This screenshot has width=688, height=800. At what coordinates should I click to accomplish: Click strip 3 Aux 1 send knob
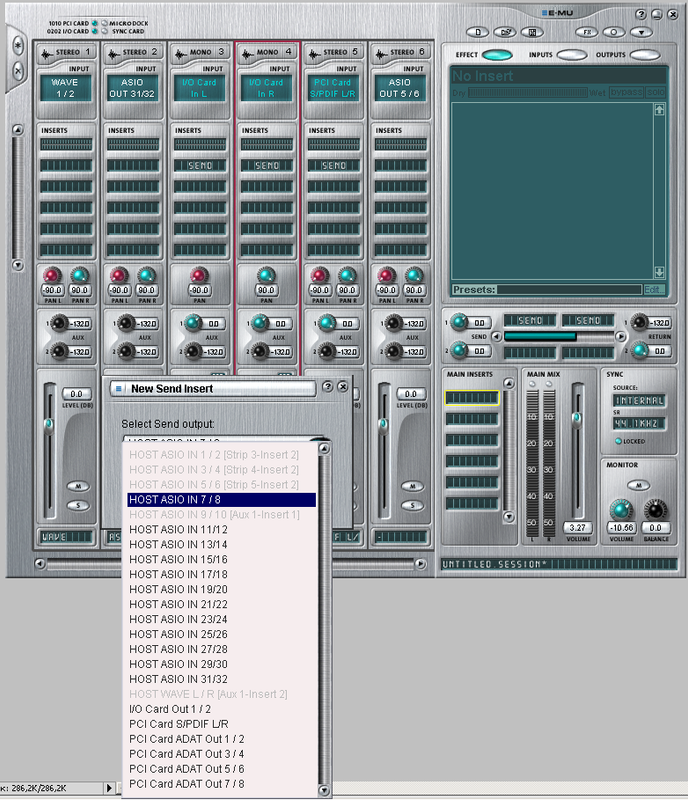[192, 322]
